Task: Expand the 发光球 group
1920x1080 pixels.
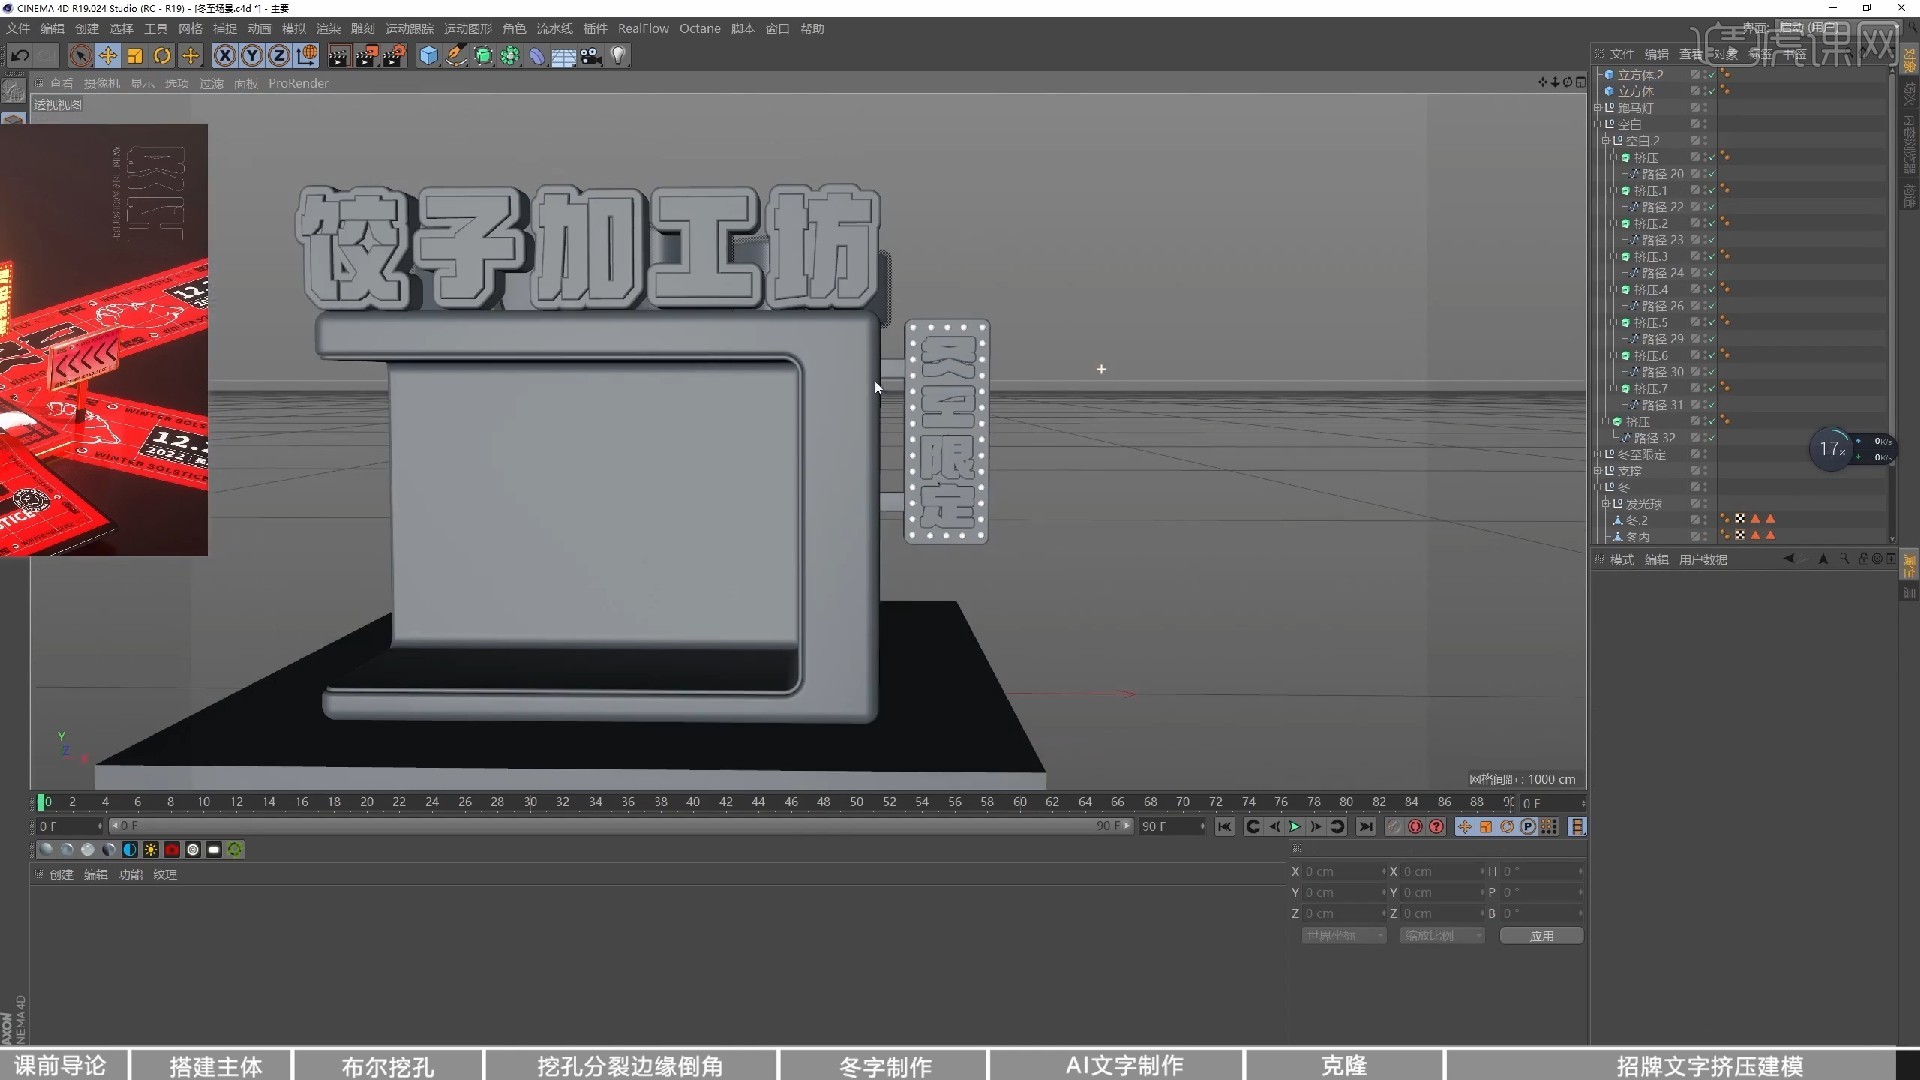Action: pos(1606,504)
